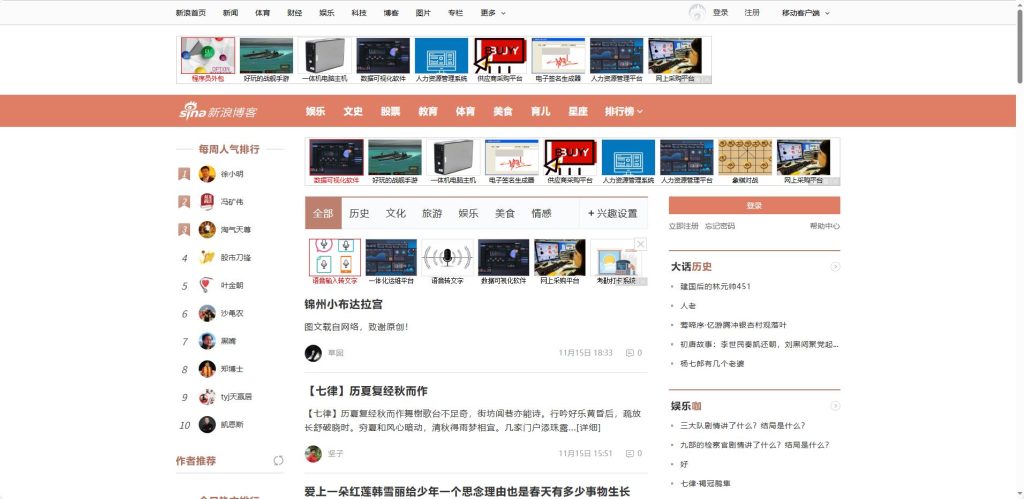Viewport: 1024px width, 499px height.
Task: Open the 移动客户端 dropdown
Action: point(806,12)
